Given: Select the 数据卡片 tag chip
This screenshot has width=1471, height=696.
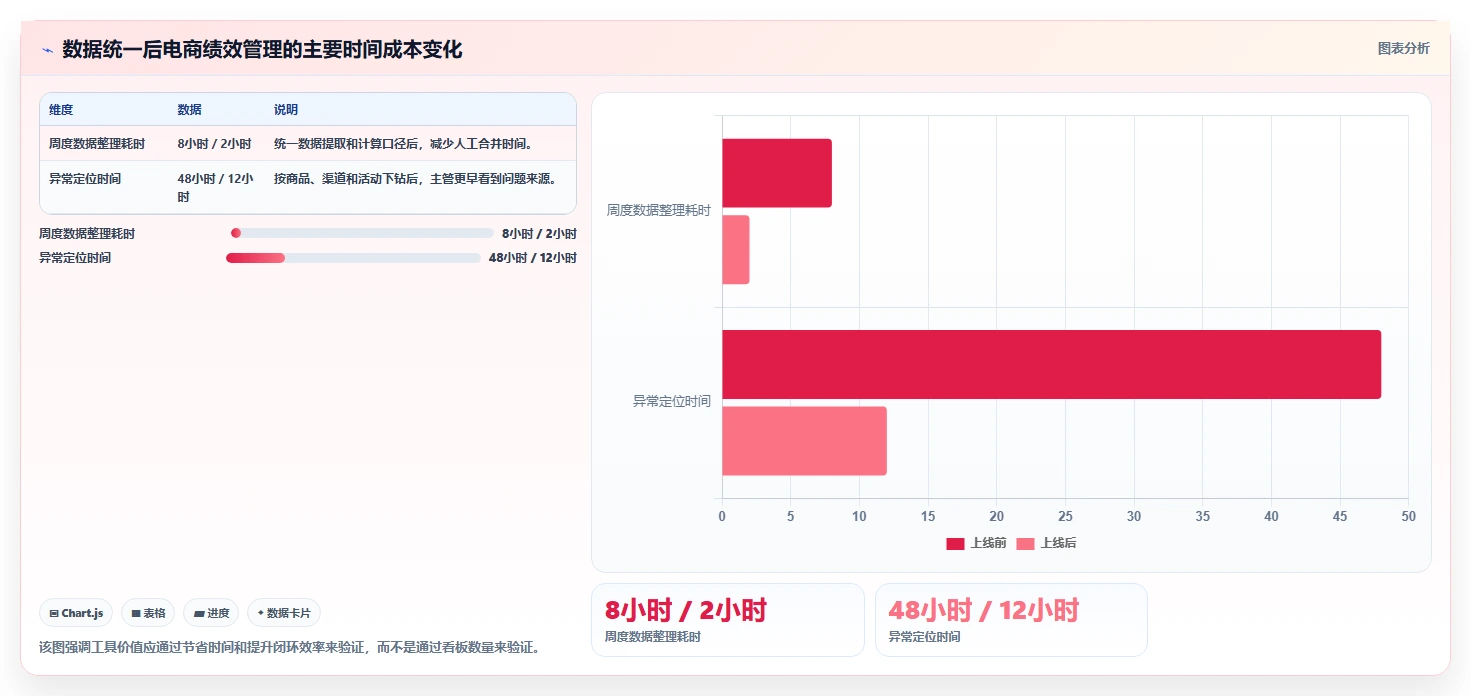Looking at the screenshot, I should 284,613.
